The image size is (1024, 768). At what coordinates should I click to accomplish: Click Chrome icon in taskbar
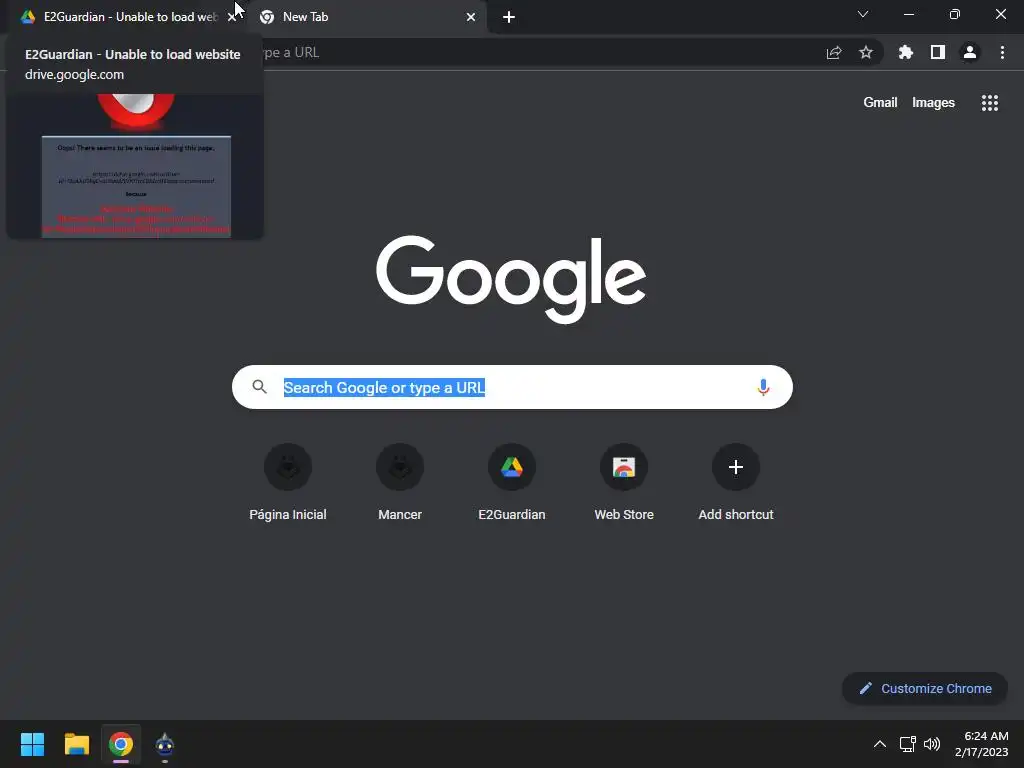pos(121,744)
